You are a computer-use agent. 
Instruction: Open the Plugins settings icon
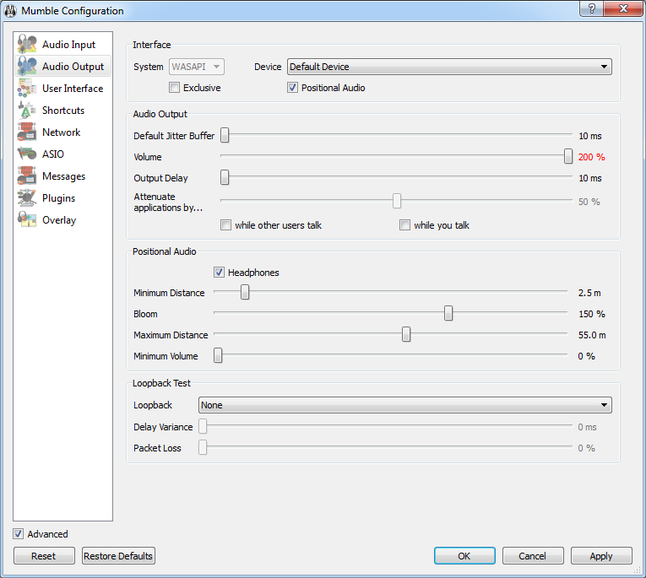click(27, 199)
